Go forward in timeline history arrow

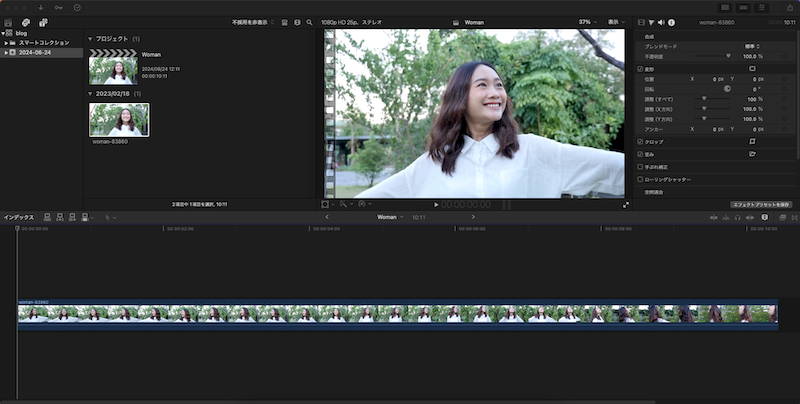pos(473,217)
